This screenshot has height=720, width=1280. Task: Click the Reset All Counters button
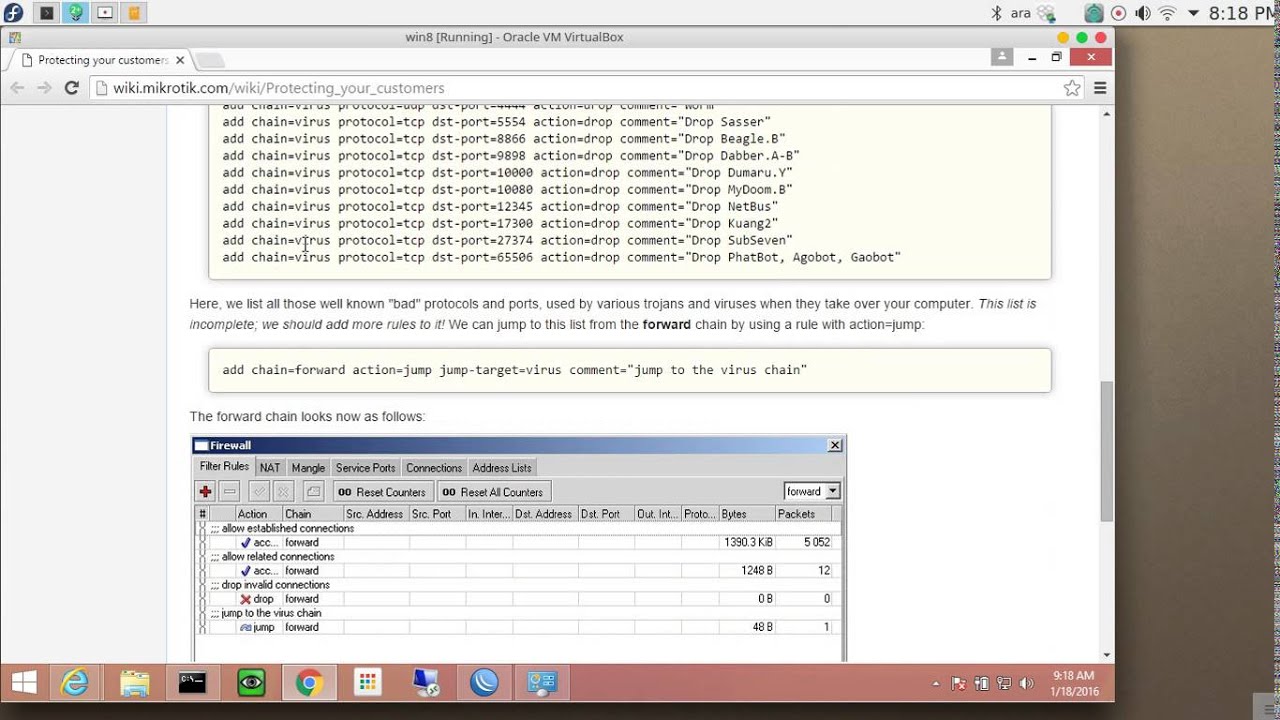[494, 491]
